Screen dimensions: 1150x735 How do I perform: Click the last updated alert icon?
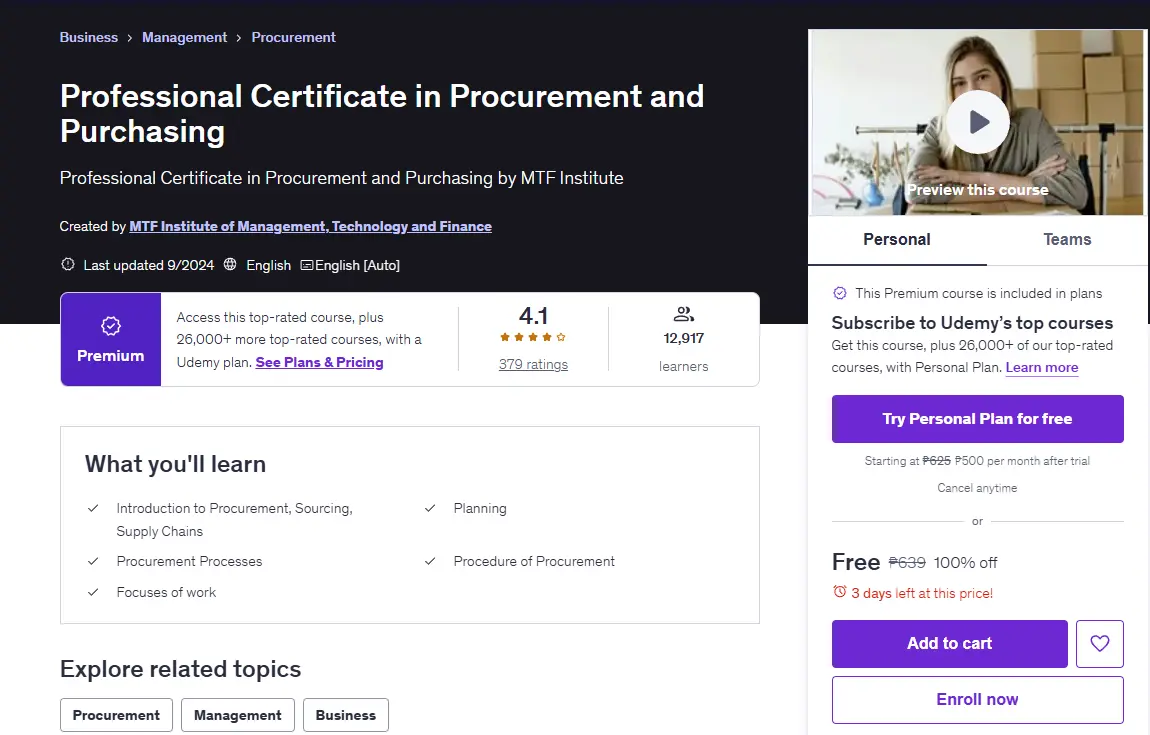tap(67, 264)
